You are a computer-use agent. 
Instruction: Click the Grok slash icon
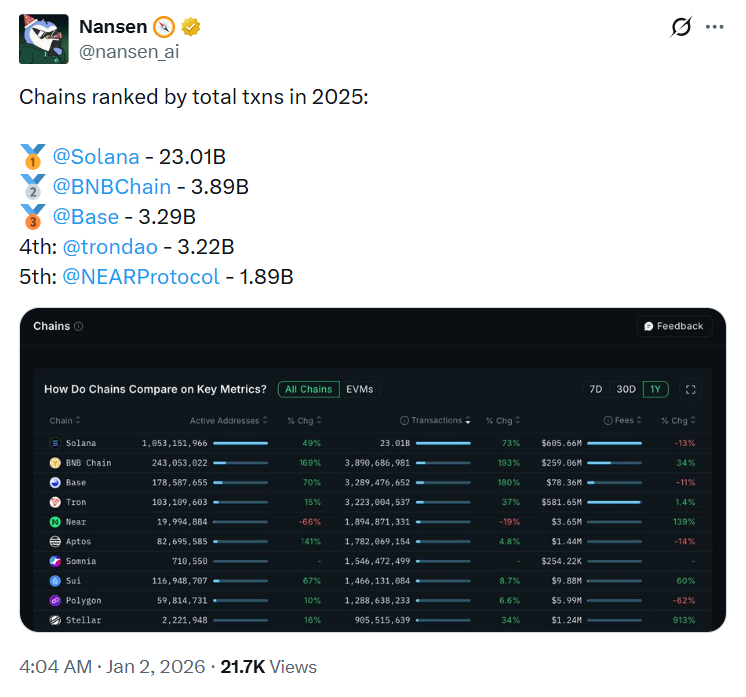(680, 27)
